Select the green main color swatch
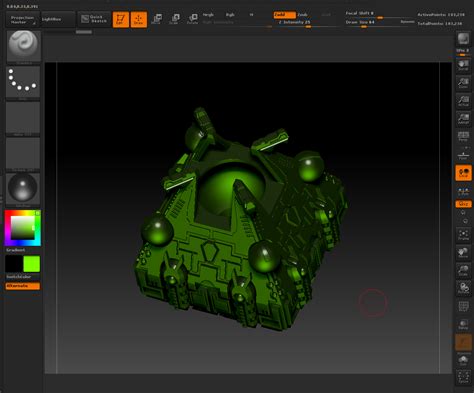 click(x=32, y=264)
